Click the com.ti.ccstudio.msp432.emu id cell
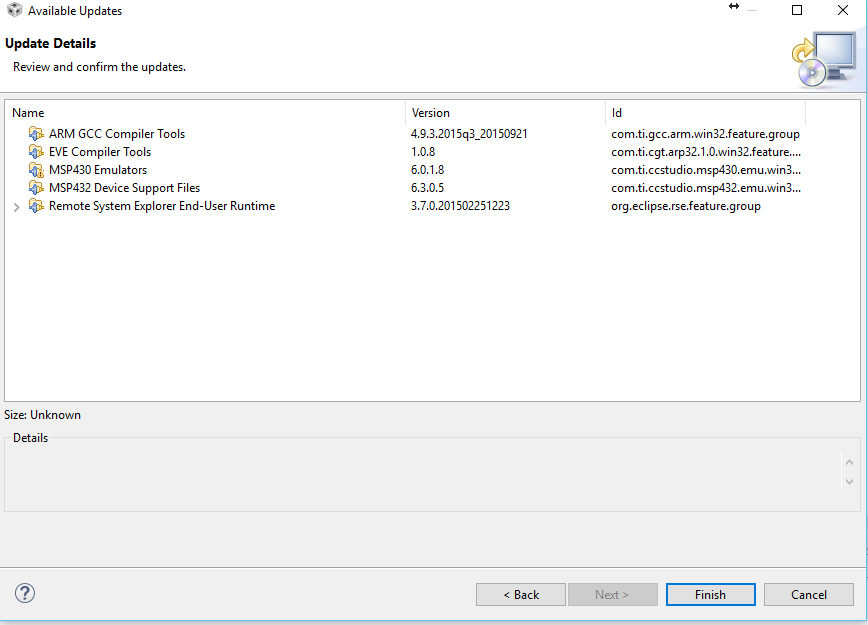868x625 pixels. pos(706,188)
